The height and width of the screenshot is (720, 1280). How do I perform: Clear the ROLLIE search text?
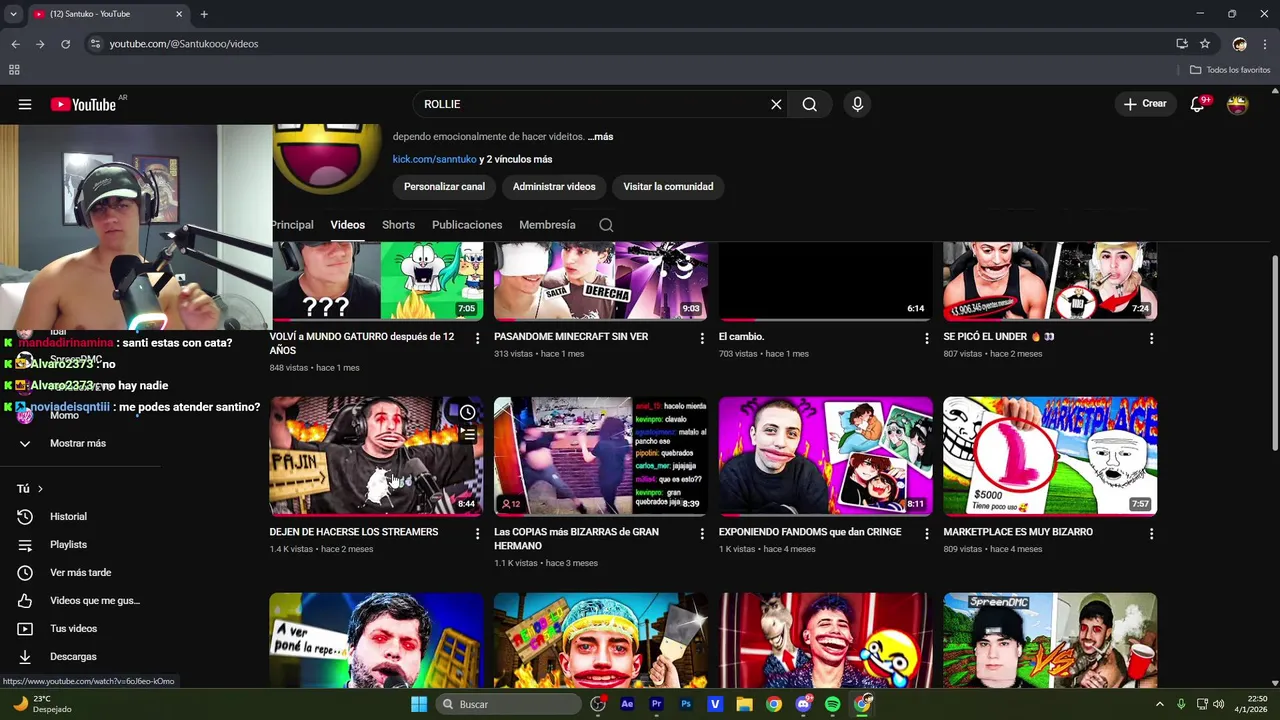click(776, 104)
